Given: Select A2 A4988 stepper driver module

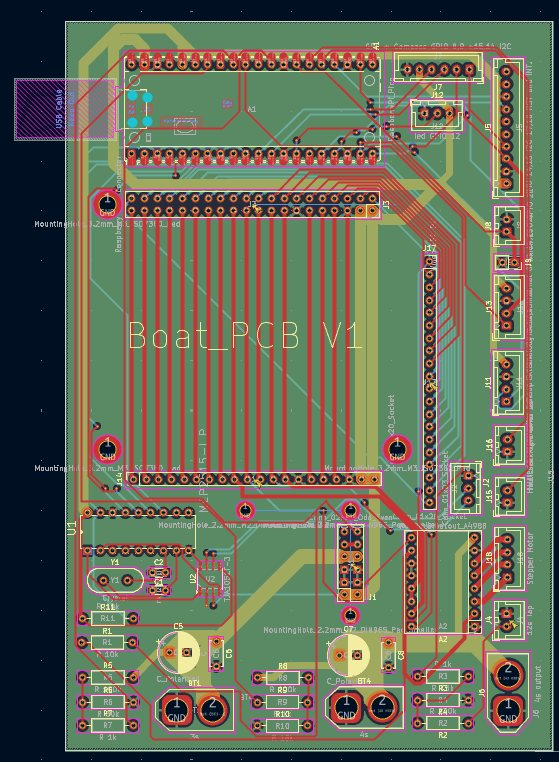Looking at the screenshot, I should click(x=443, y=582).
